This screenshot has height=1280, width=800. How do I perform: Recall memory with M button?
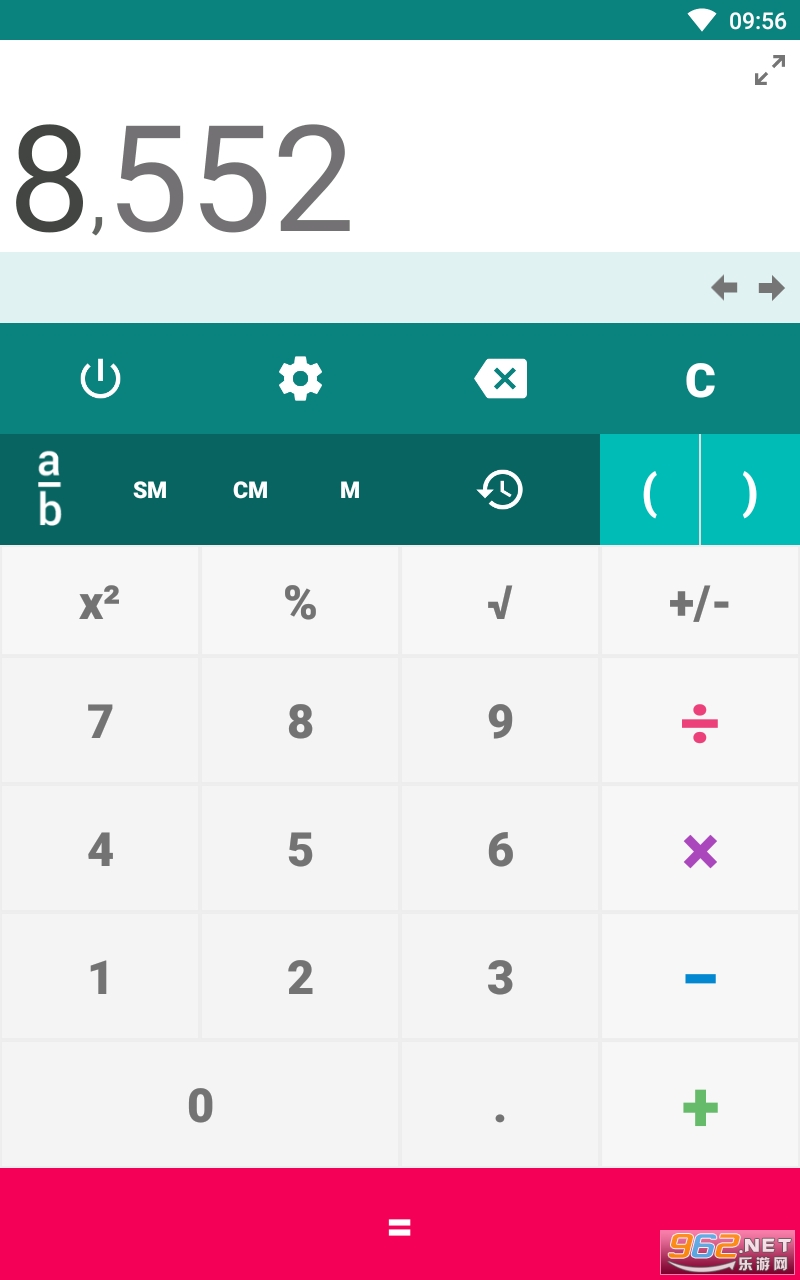tap(350, 490)
